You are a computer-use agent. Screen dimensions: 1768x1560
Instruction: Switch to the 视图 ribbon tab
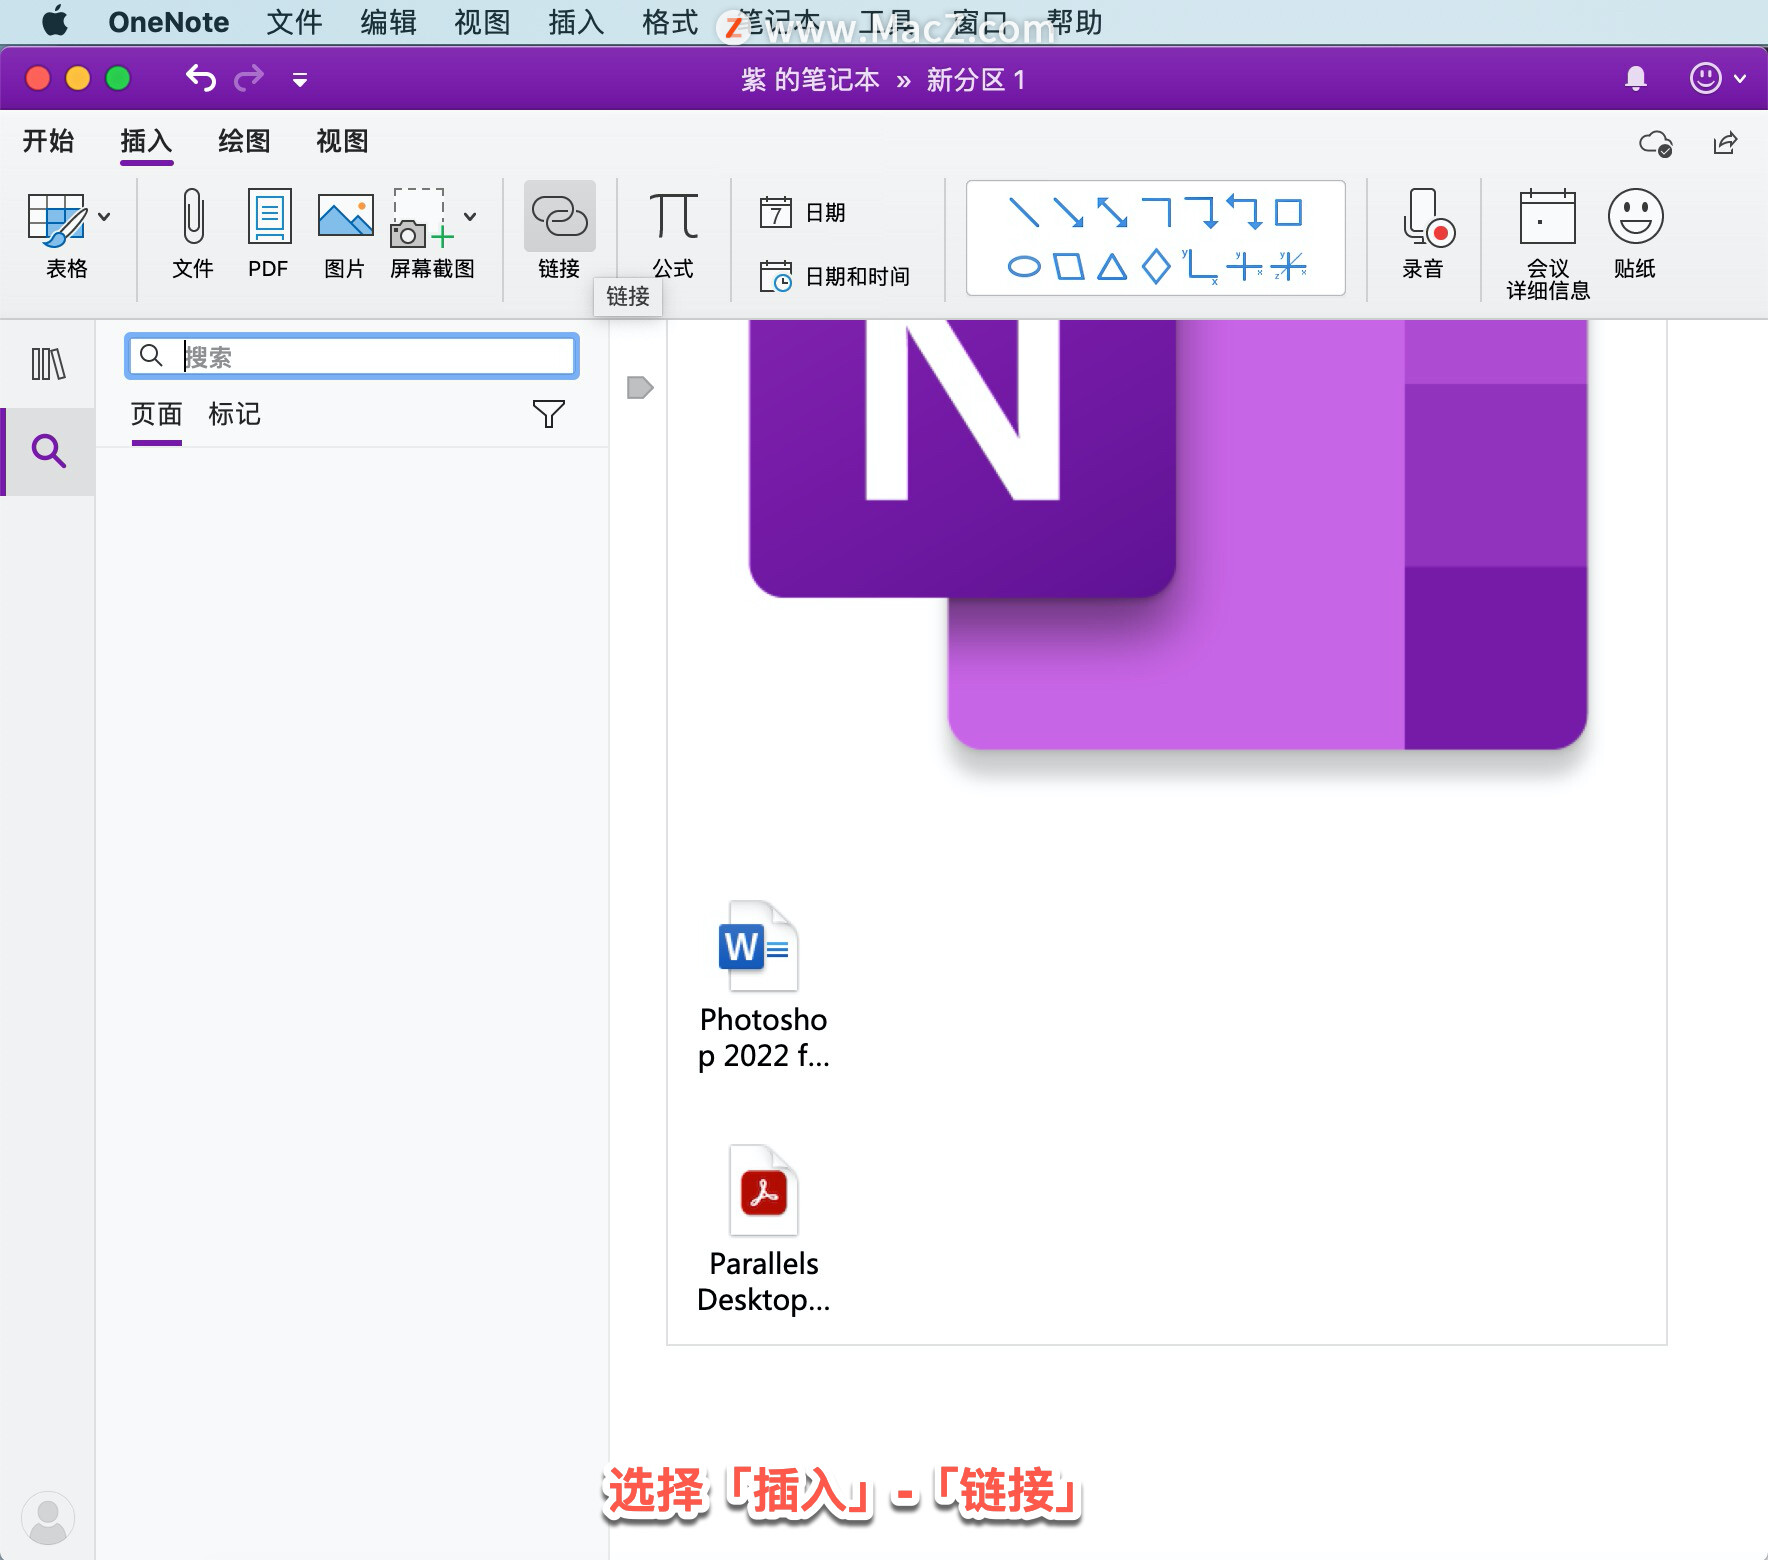pyautogui.click(x=343, y=141)
